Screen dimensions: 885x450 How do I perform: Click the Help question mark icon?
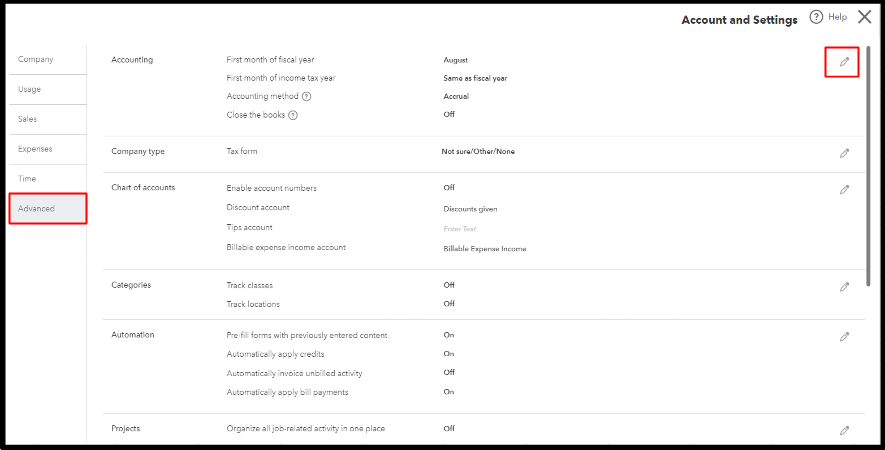click(816, 17)
